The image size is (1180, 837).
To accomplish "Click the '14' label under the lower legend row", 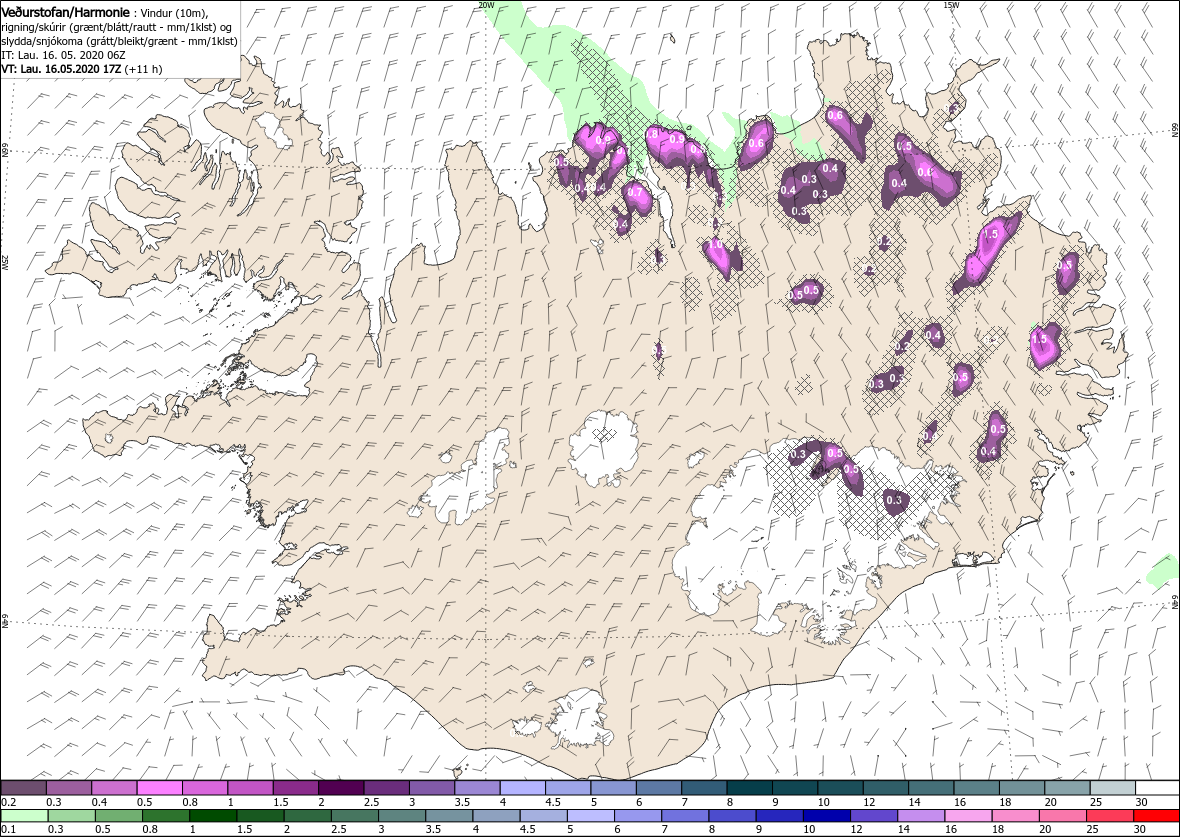I will pos(903,829).
